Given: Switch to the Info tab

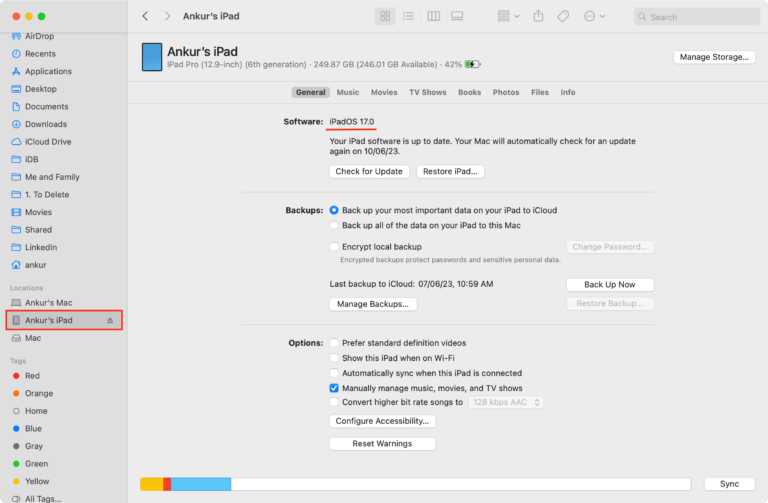Looking at the screenshot, I should (x=568, y=93).
